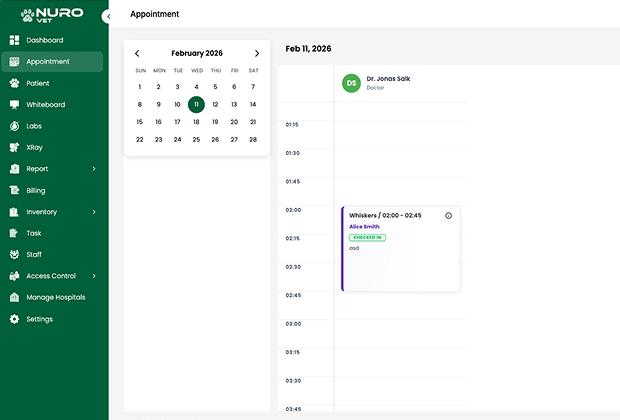Click the 'asd' note in appointment card
This screenshot has height=420, width=620.
354,248
